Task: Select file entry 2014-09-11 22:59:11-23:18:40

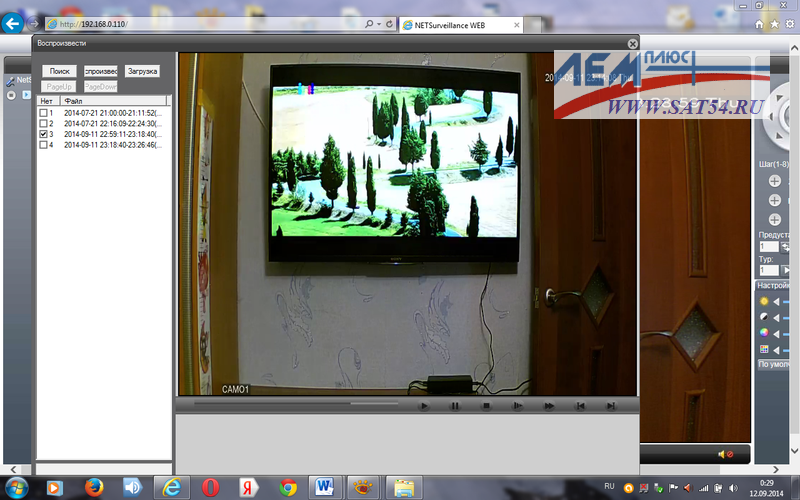Action: coord(113,134)
